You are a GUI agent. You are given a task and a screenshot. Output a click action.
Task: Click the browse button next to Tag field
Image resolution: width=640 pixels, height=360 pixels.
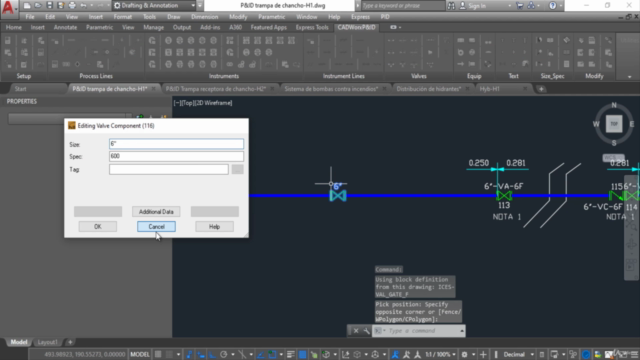(238, 169)
